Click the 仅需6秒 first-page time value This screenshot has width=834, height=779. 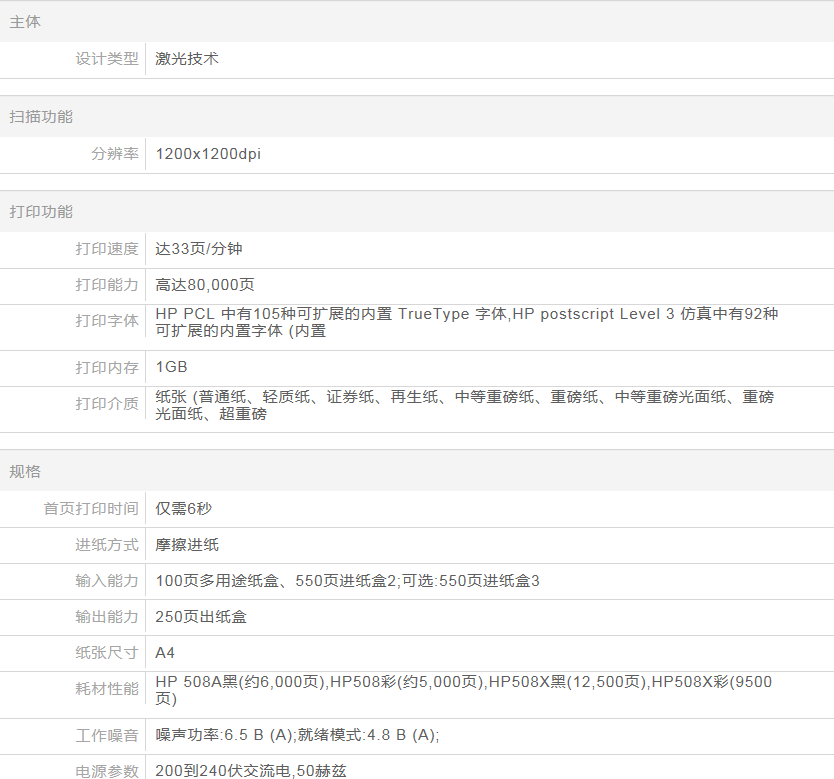183,509
